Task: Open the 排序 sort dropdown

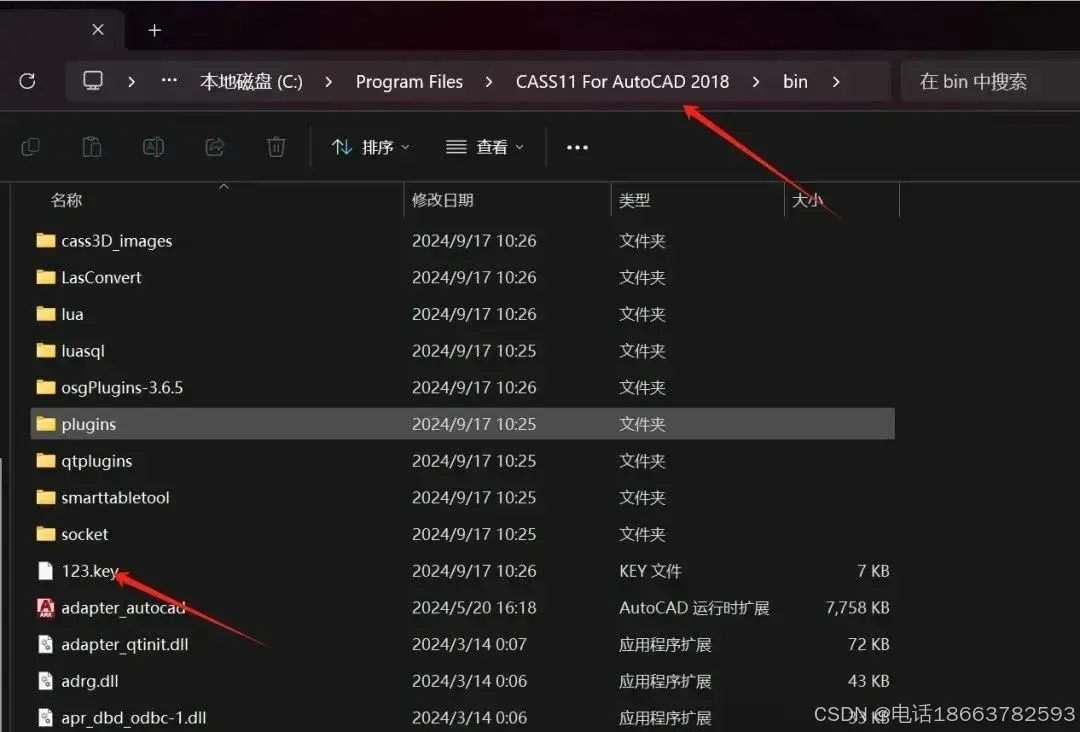Action: point(371,147)
